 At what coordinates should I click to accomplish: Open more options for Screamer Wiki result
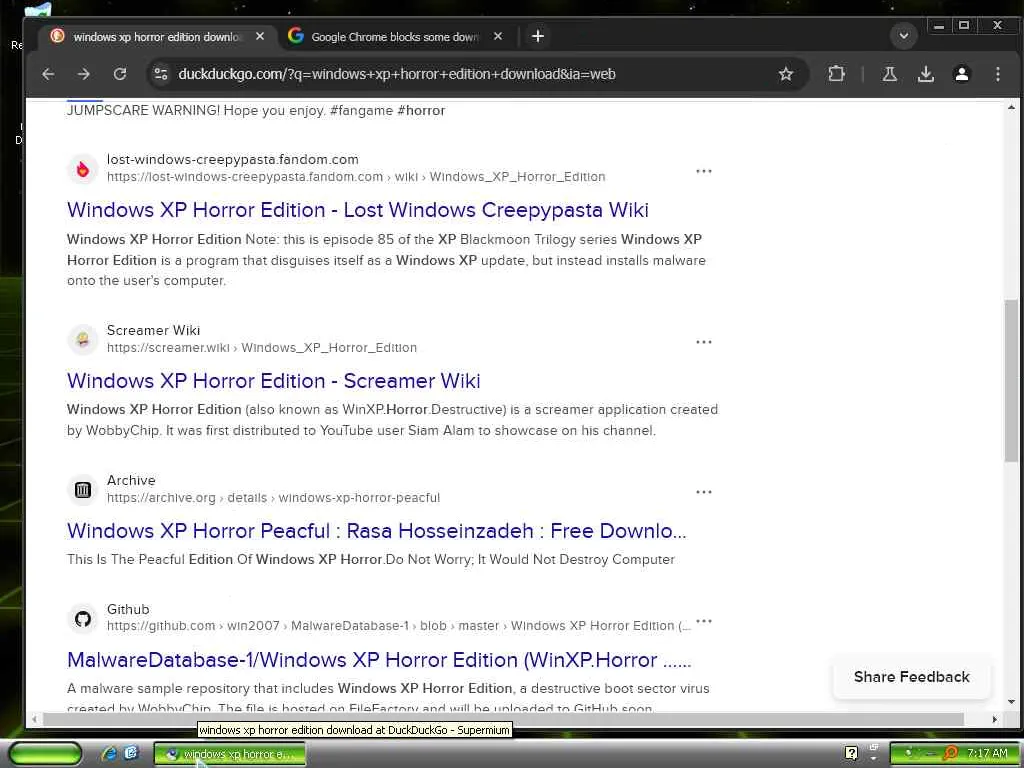point(703,342)
